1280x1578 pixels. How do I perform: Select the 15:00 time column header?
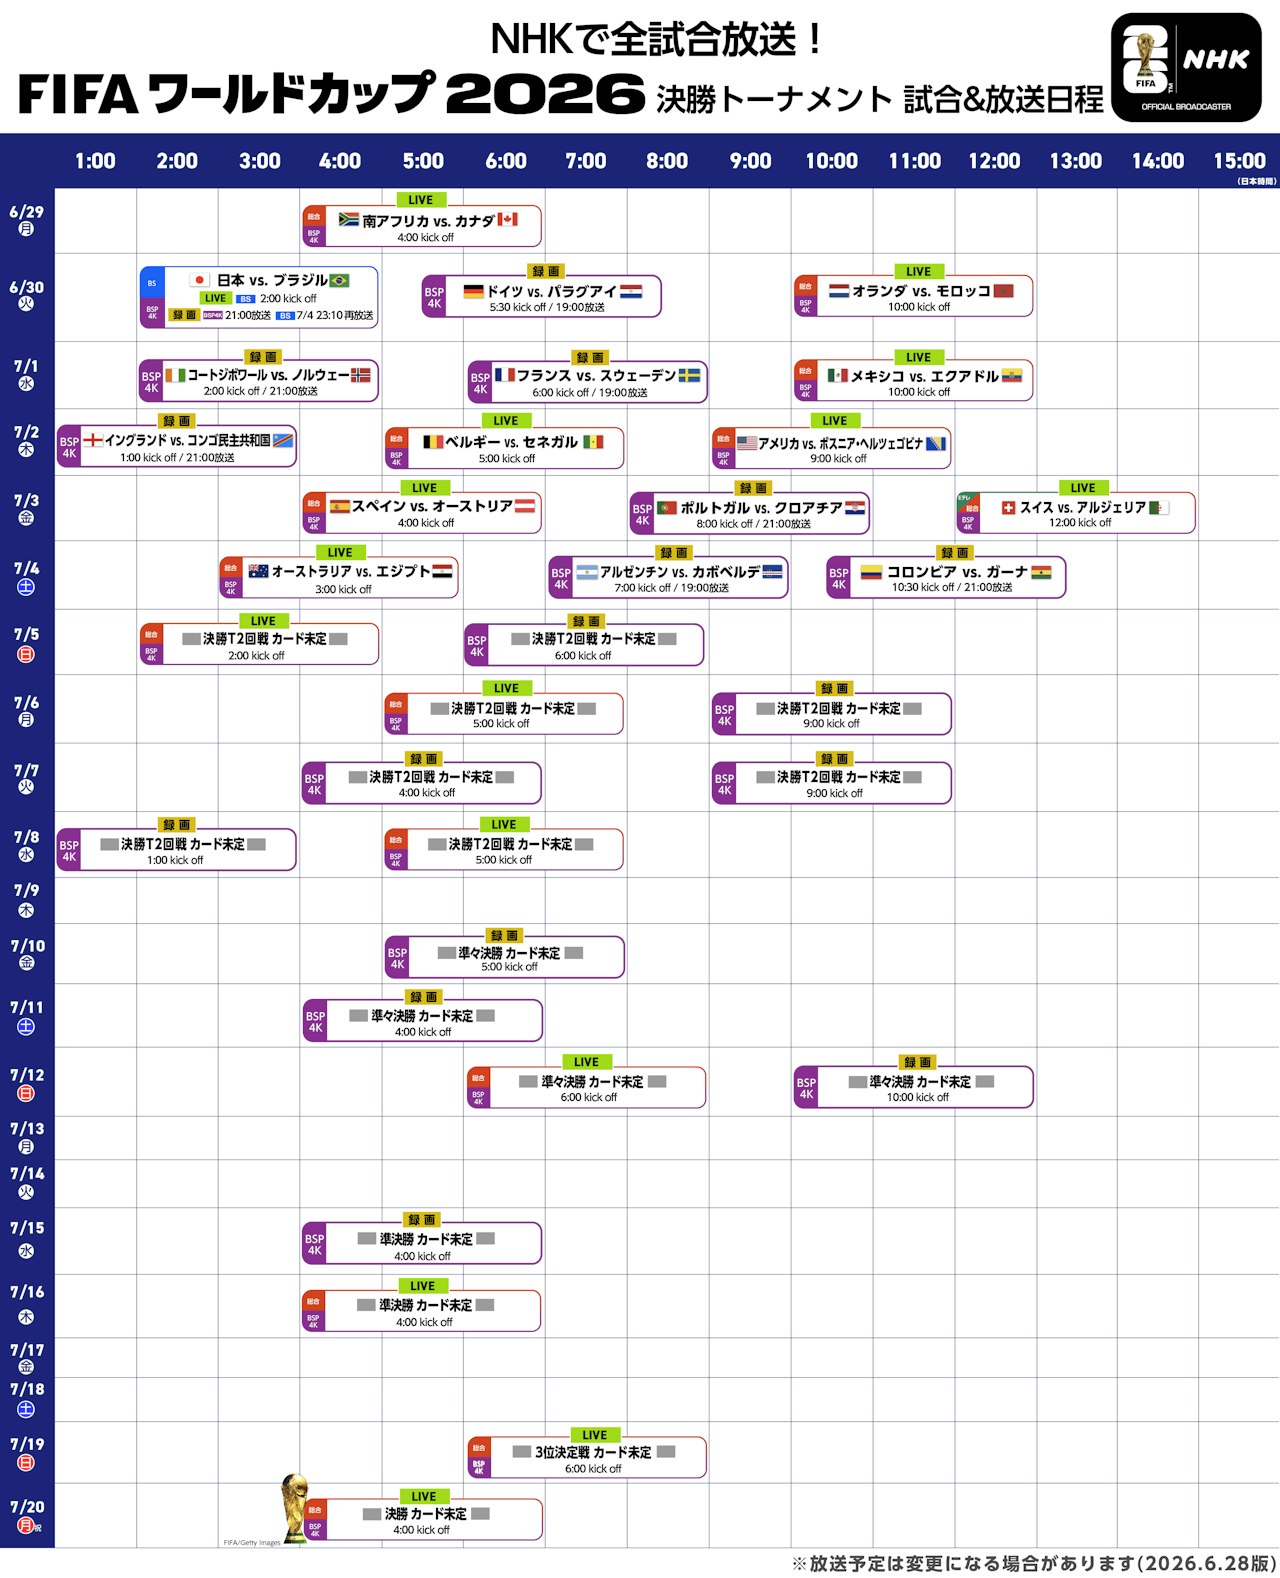coord(1239,161)
